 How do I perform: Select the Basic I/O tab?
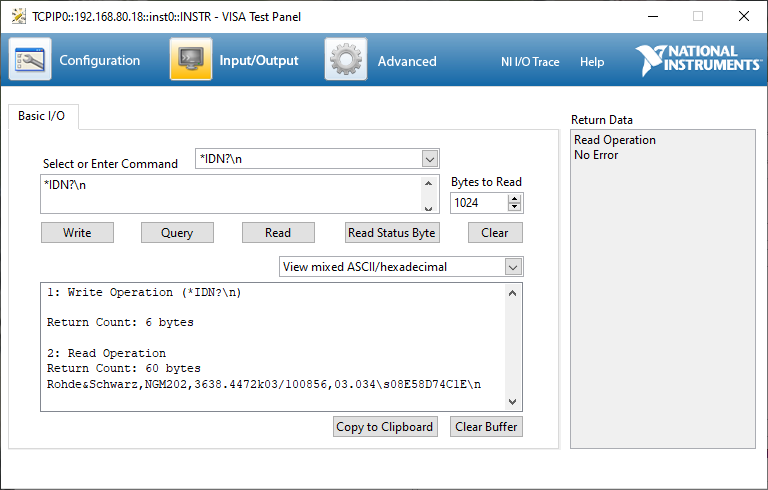click(x=42, y=116)
